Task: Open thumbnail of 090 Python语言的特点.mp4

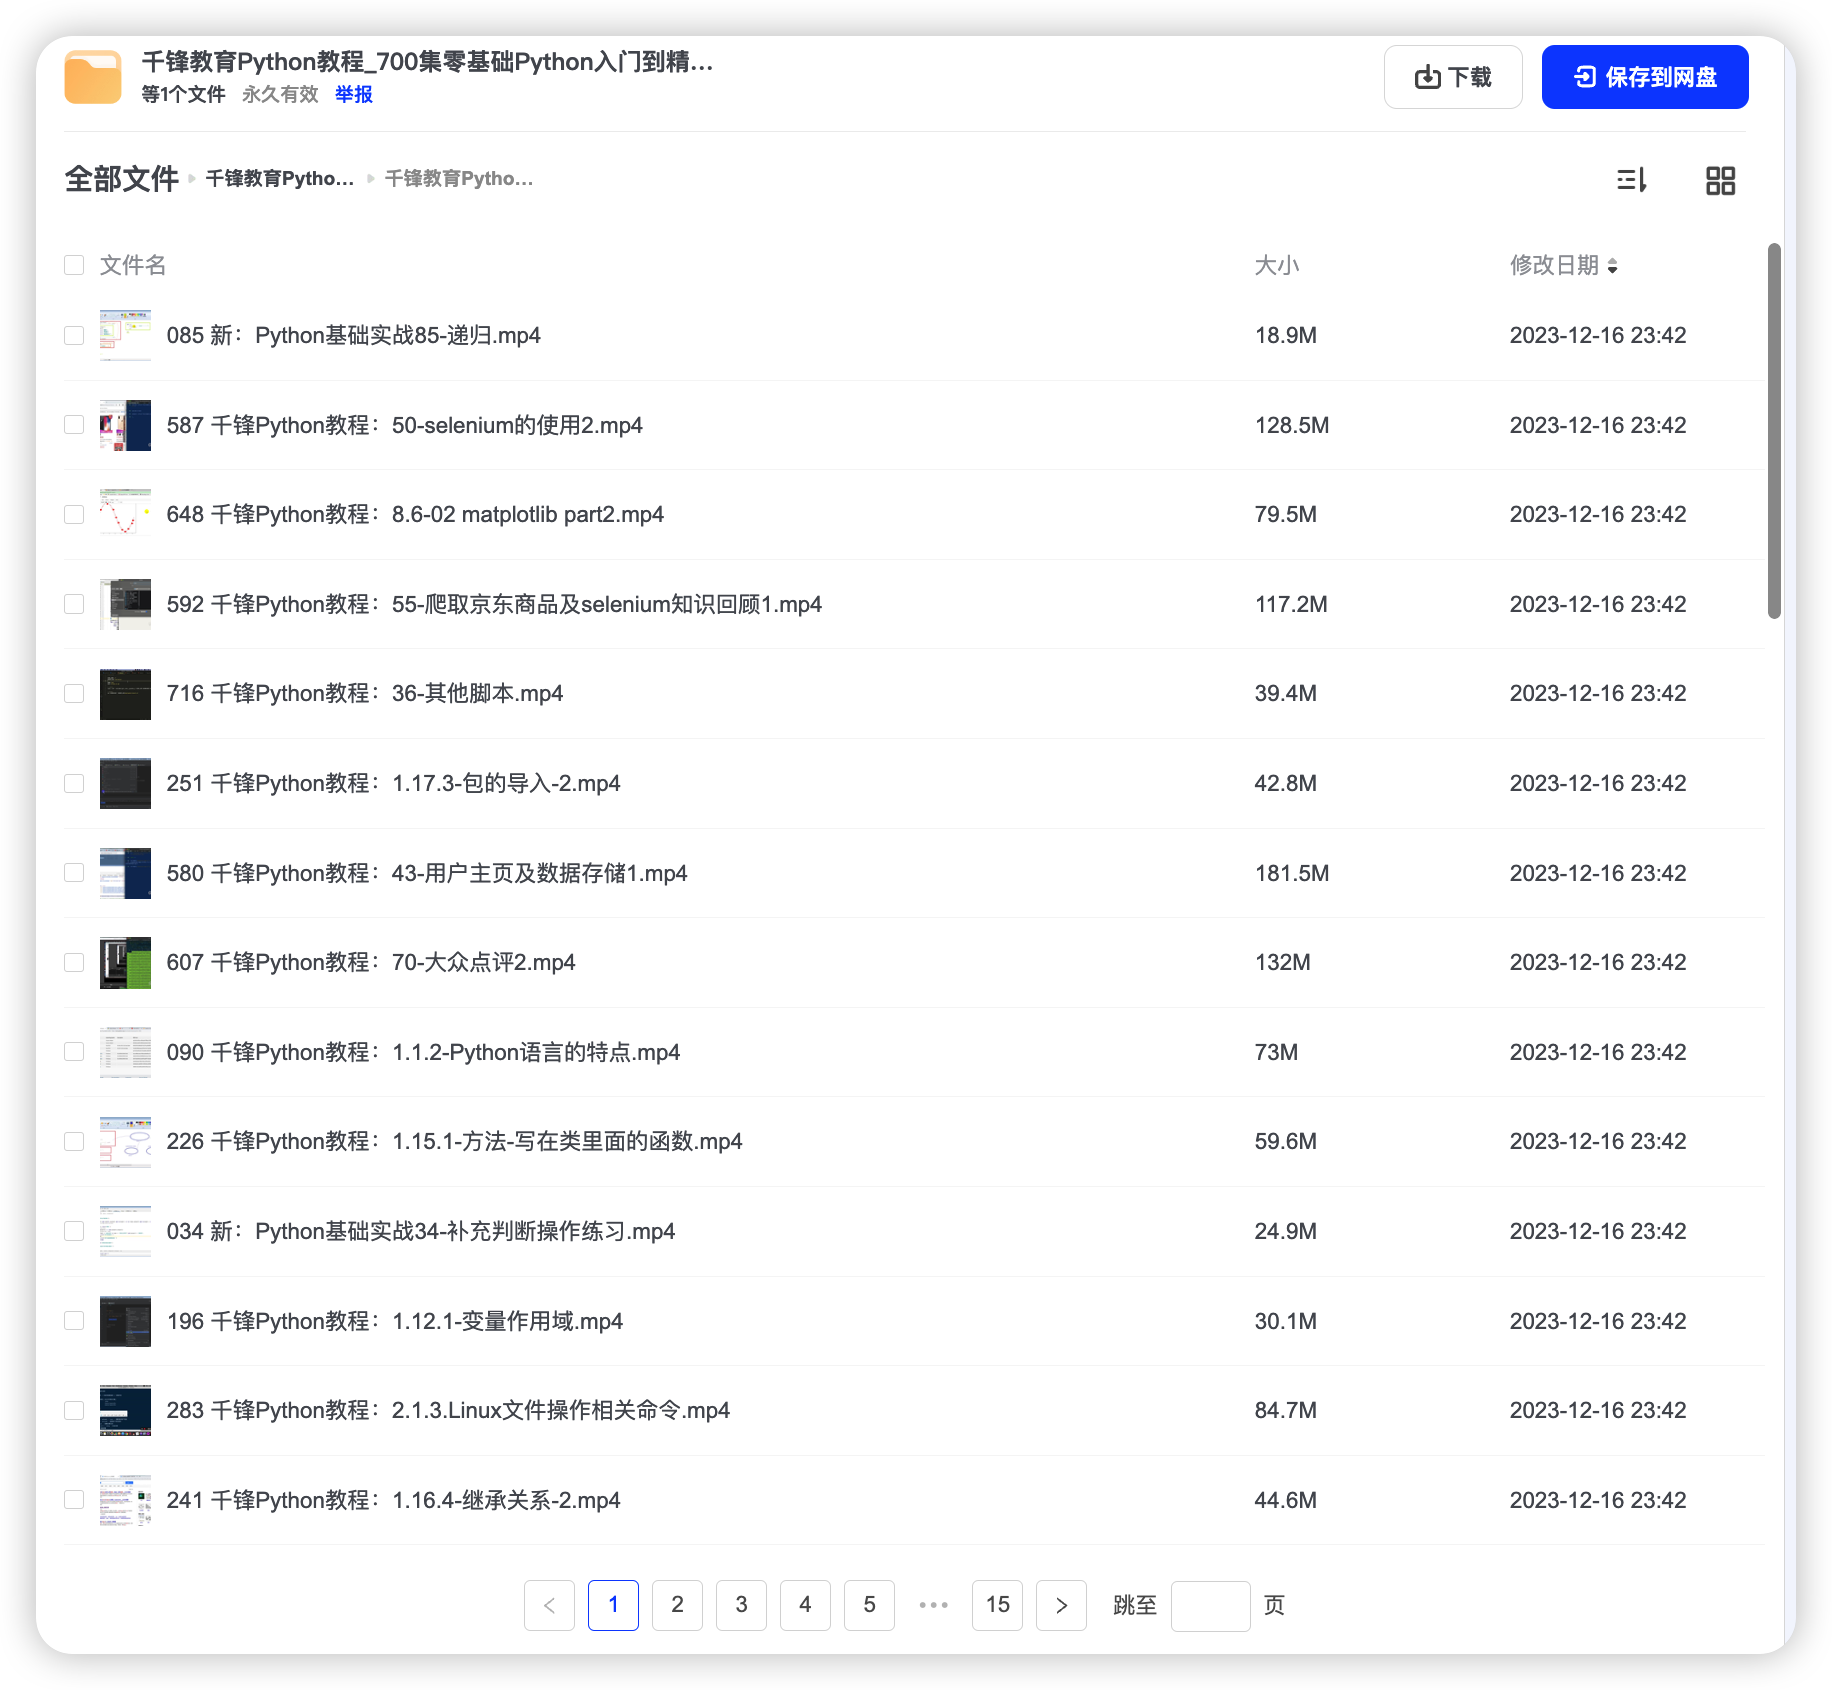Action: [x=125, y=1052]
